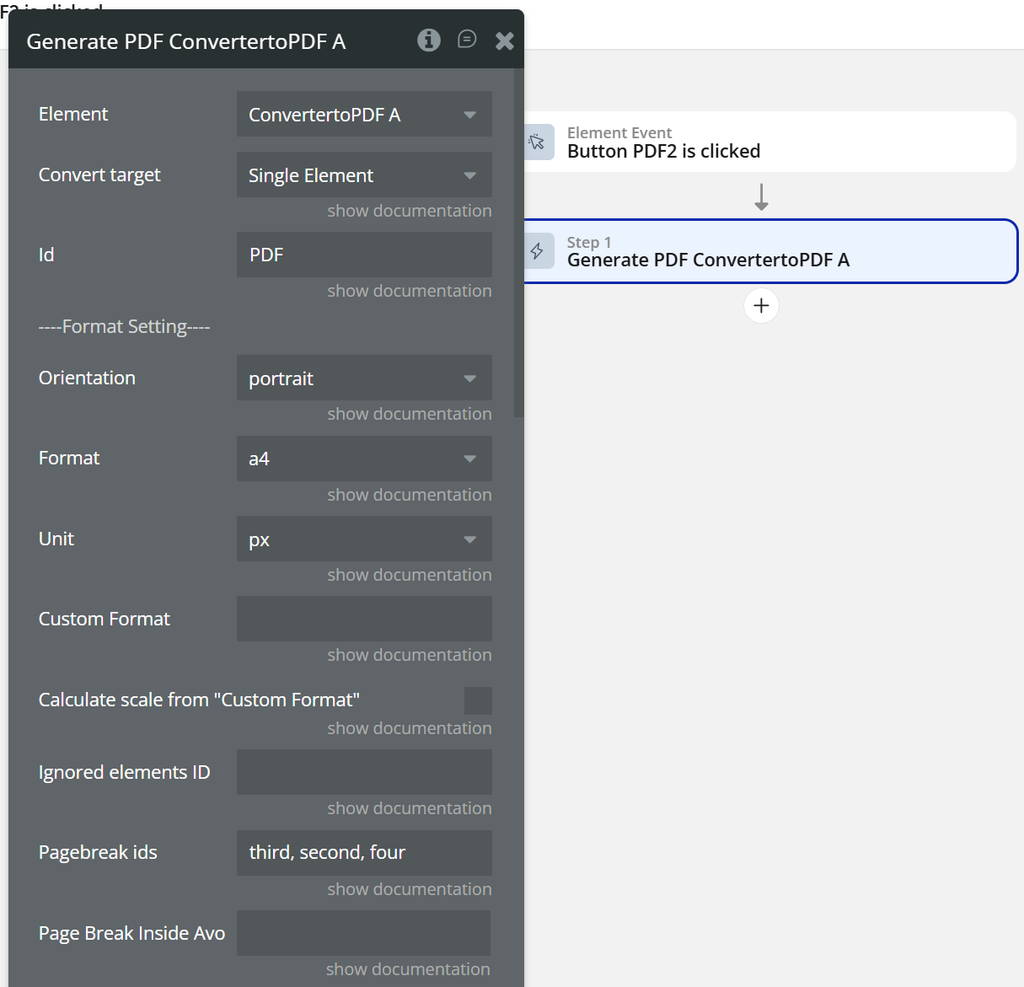1024x987 pixels.
Task: Close the Generate PDF properties panel
Action: click(504, 41)
